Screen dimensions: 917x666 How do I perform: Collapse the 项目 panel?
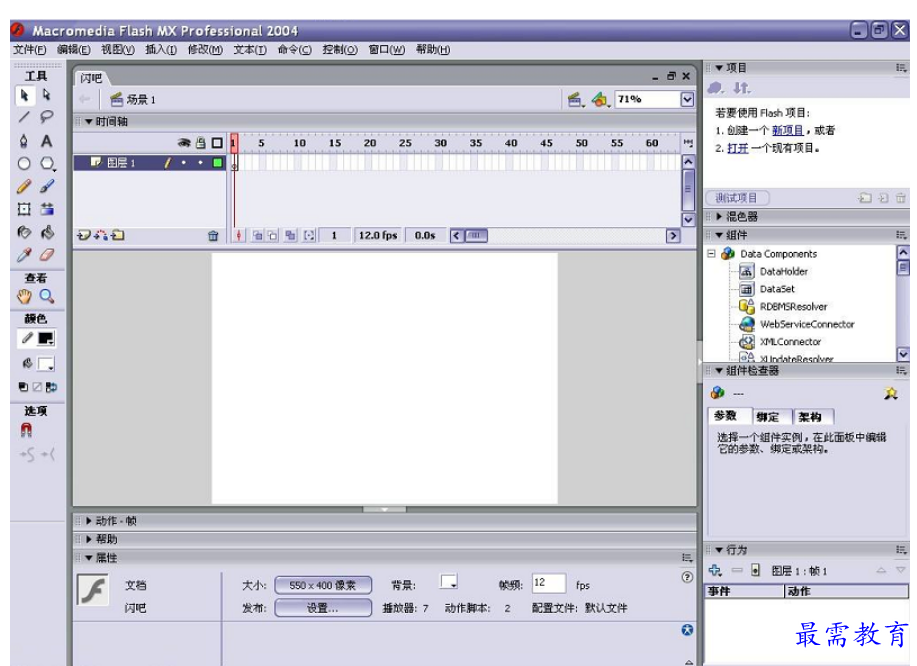point(719,68)
